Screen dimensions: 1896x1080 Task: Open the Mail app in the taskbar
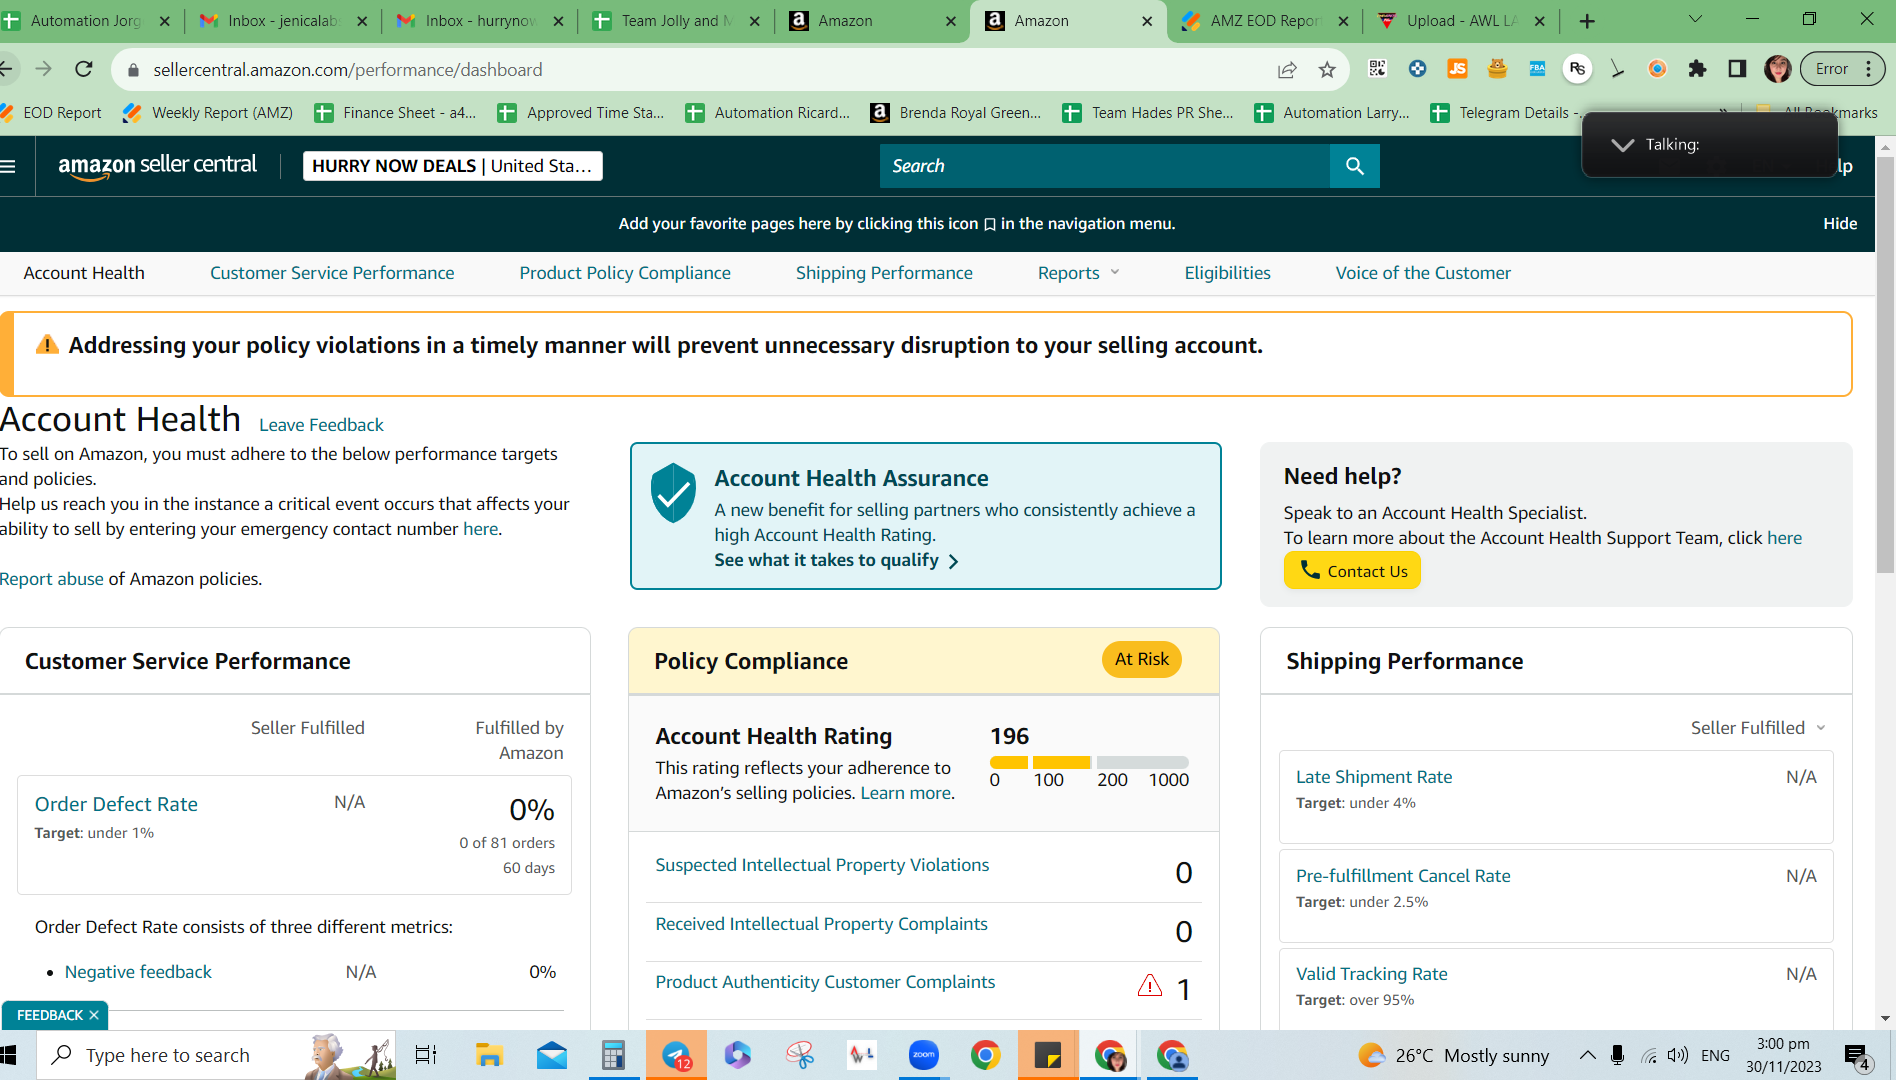pyautogui.click(x=551, y=1055)
